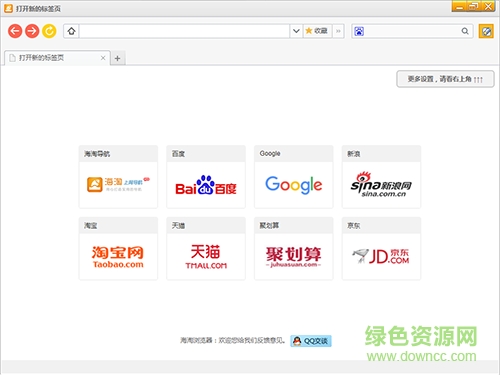Open the JD.com speed dial tile
Image resolution: width=500 pixels, height=375 pixels.
(x=381, y=249)
